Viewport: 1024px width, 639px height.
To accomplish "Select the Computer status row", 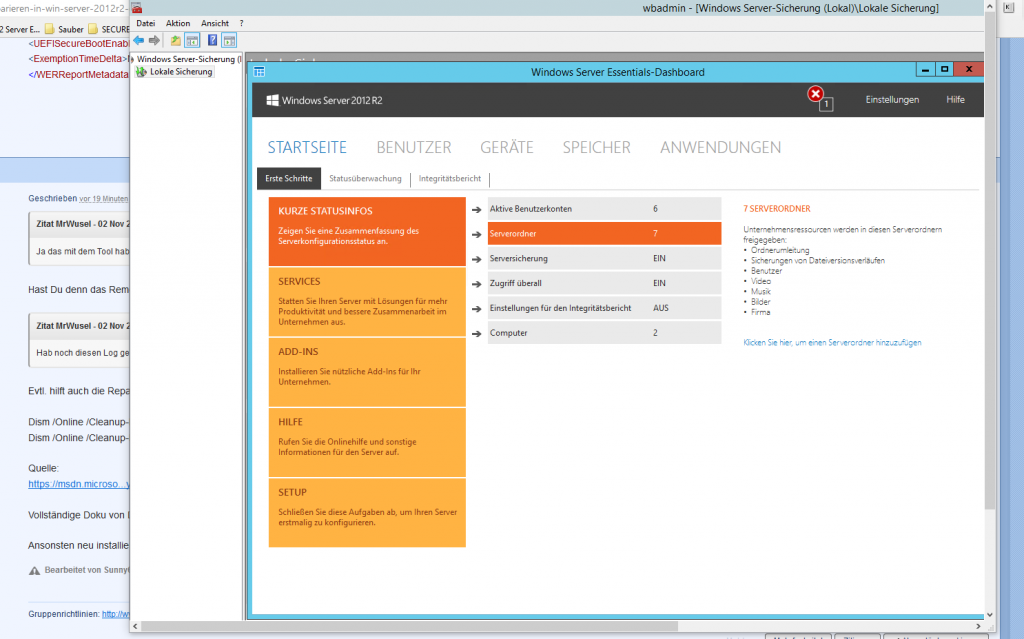I will (x=604, y=333).
